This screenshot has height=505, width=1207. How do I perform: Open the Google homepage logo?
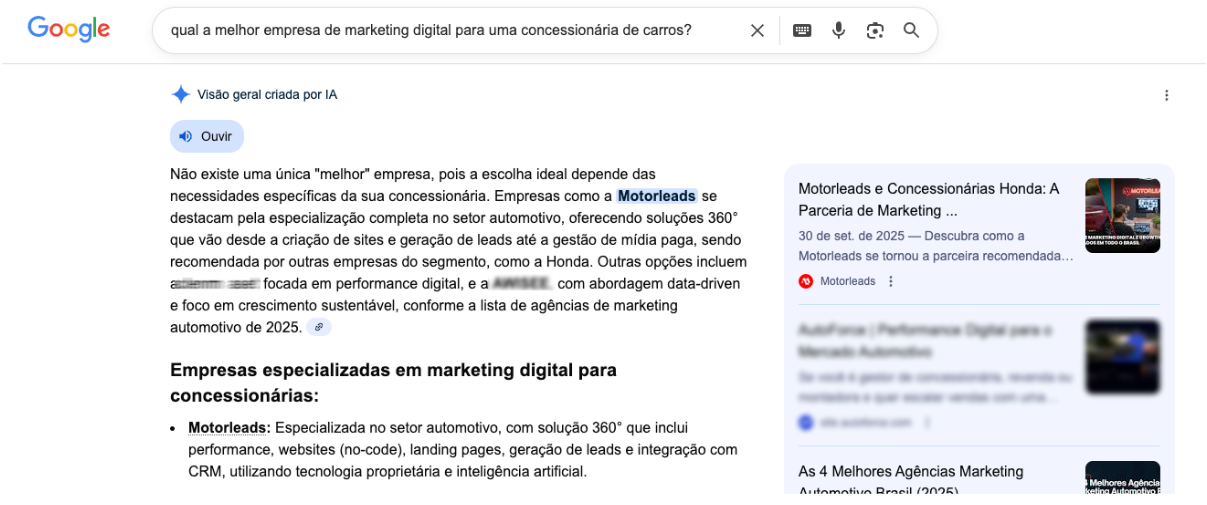point(69,29)
